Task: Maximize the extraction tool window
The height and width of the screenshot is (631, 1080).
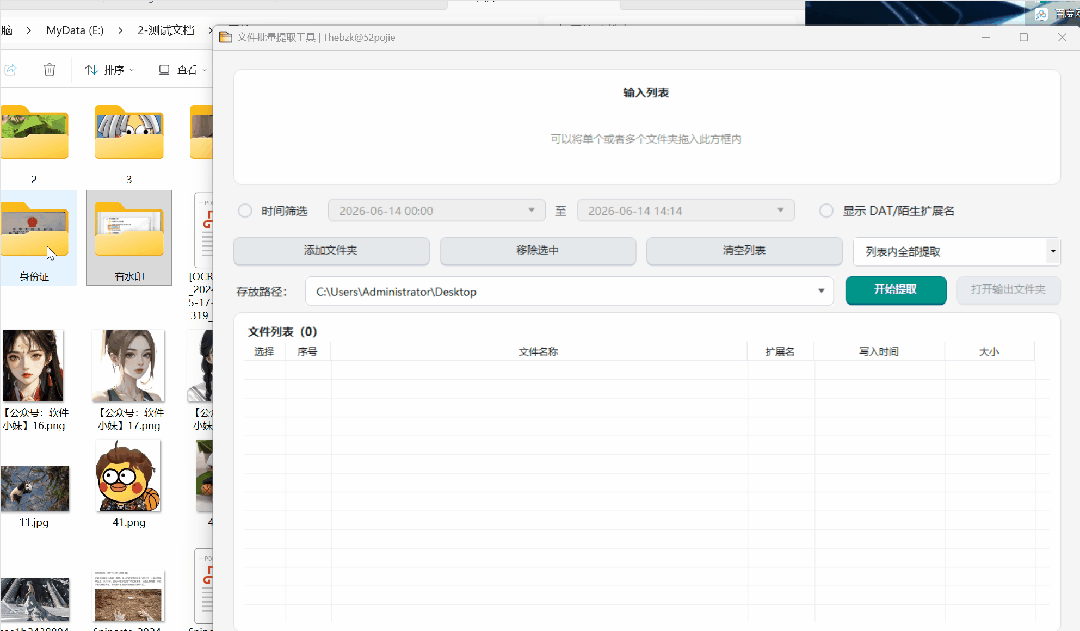Action: point(1024,37)
